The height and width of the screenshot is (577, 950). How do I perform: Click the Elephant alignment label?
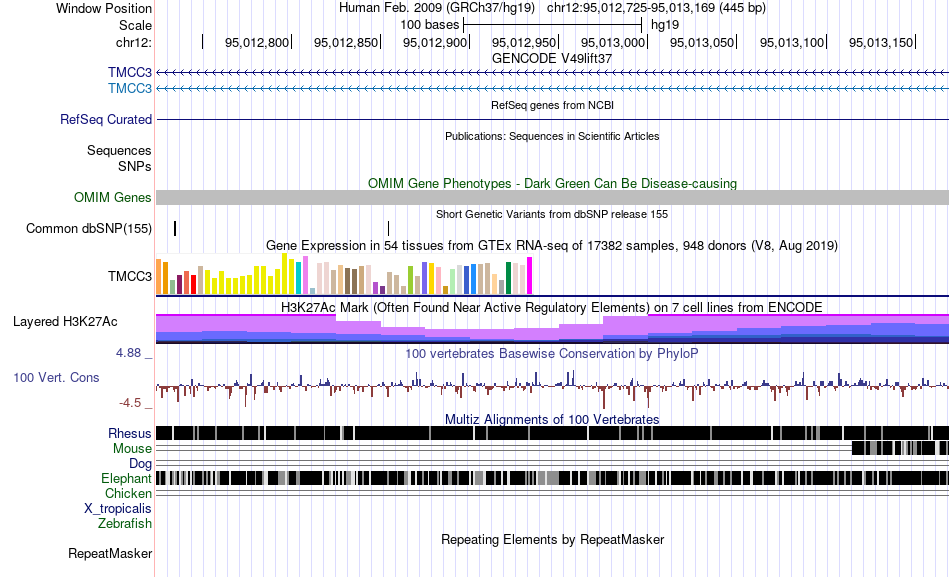(126, 478)
